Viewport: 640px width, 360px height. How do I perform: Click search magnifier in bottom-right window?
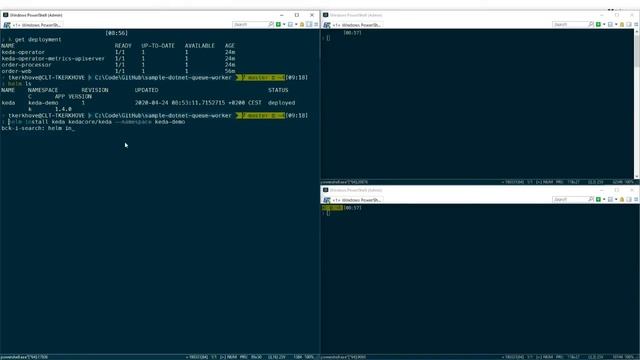coord(591,199)
